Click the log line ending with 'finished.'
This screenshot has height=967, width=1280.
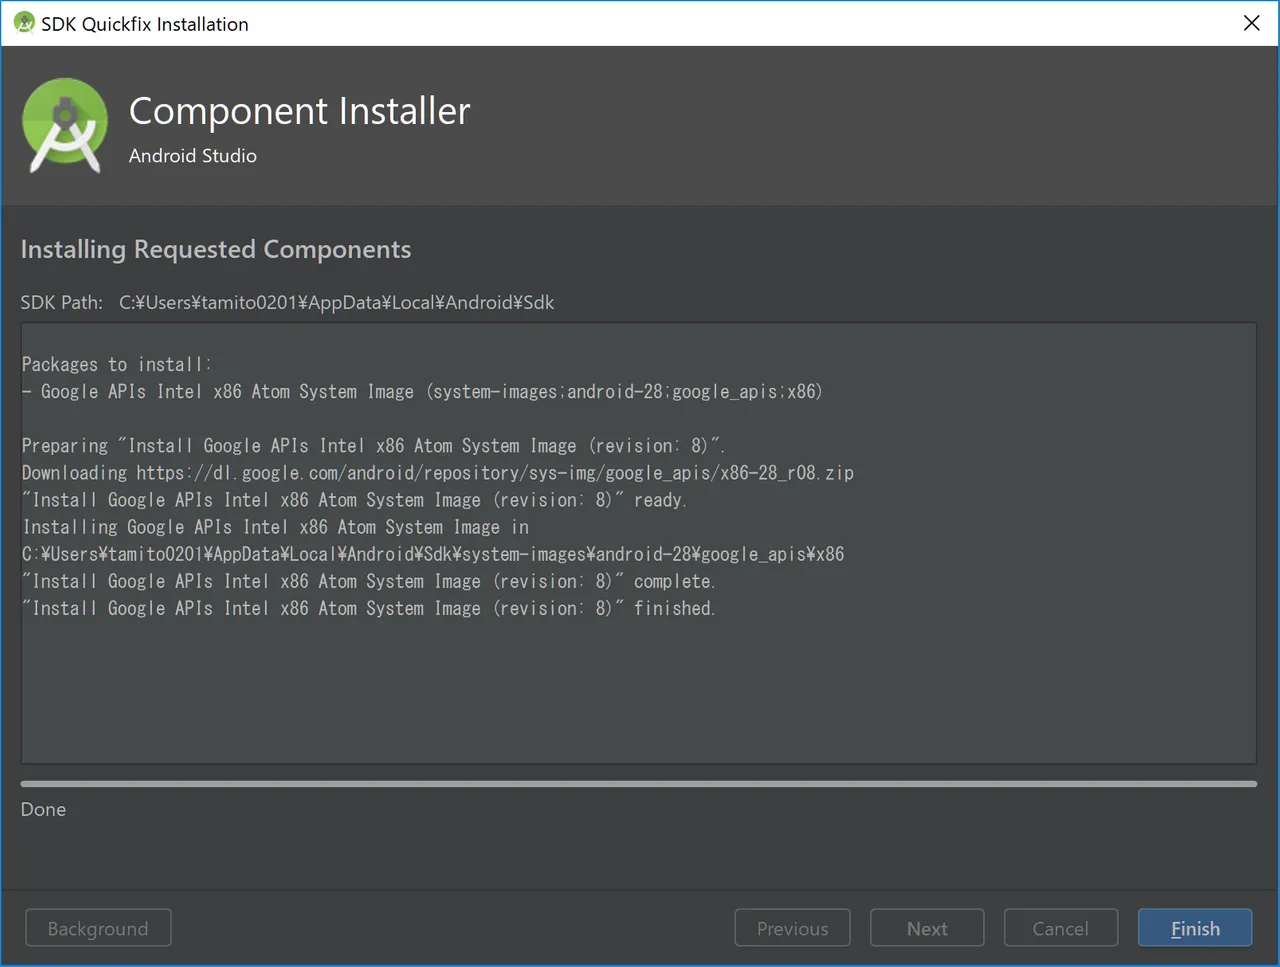[369, 608]
